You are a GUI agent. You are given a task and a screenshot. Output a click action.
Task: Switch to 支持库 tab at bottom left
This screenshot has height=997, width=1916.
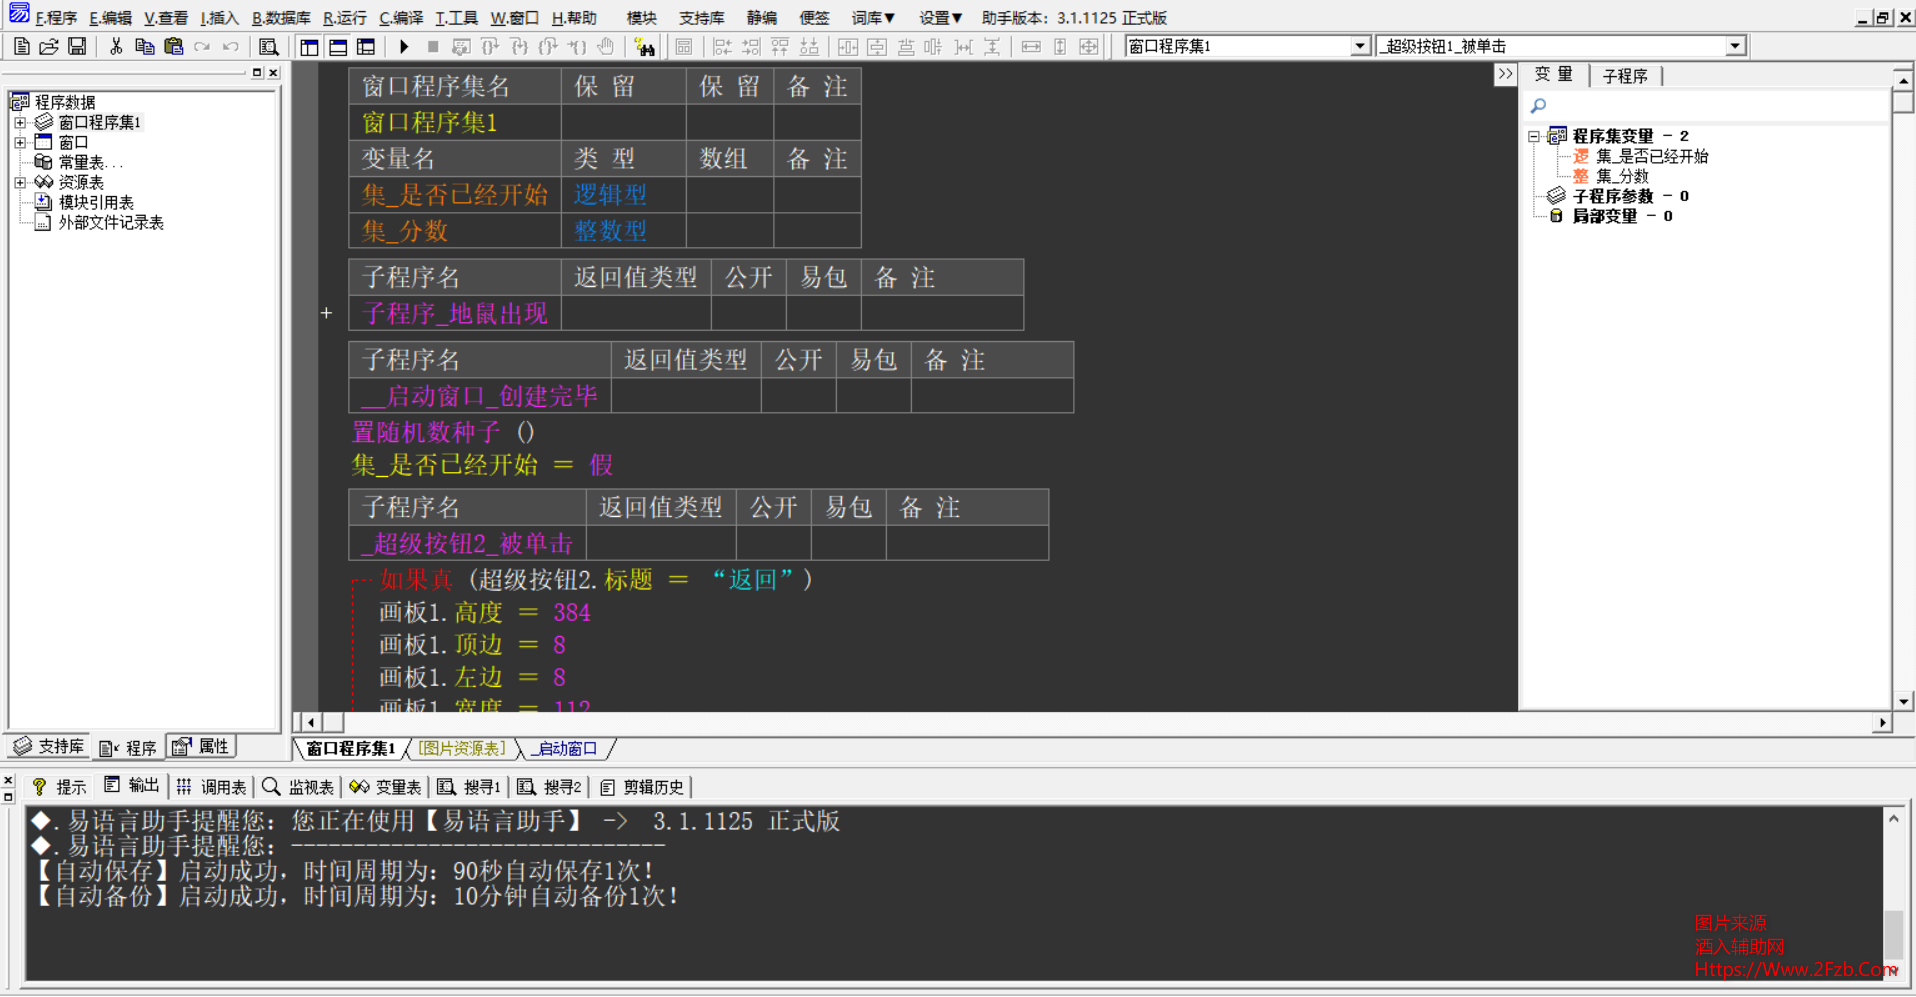49,746
